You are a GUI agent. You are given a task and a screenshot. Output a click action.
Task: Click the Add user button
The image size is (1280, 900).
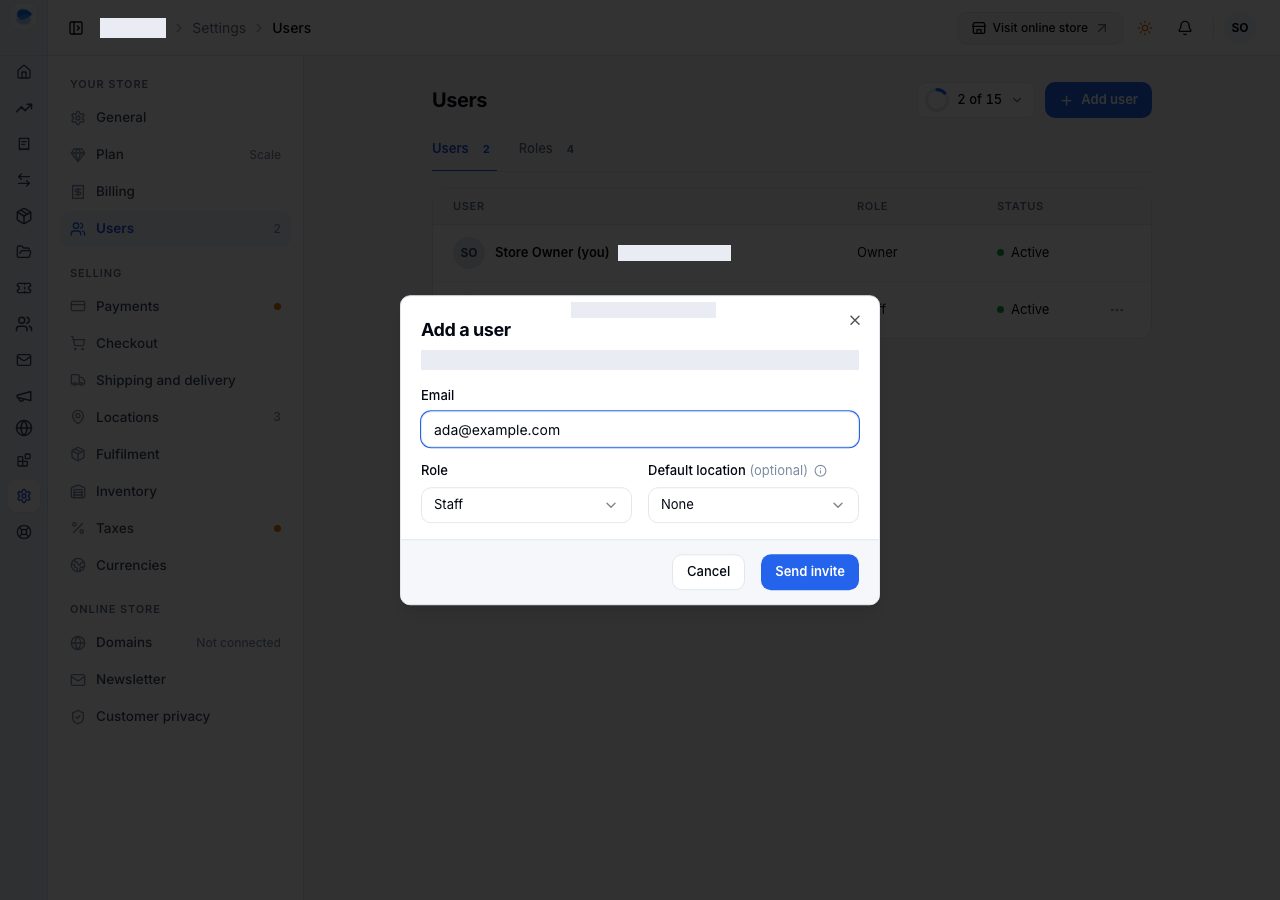click(1098, 100)
